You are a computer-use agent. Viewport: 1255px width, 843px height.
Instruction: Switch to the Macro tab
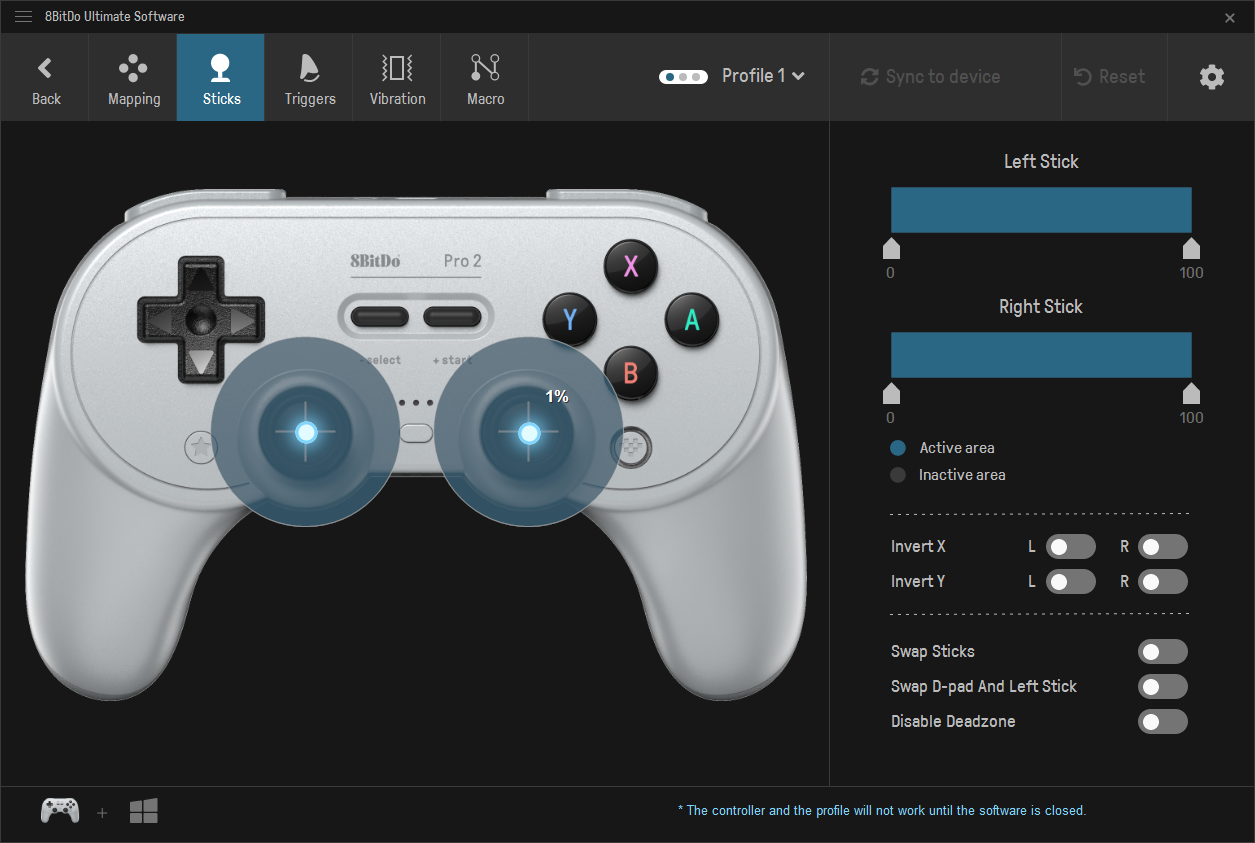[x=485, y=78]
